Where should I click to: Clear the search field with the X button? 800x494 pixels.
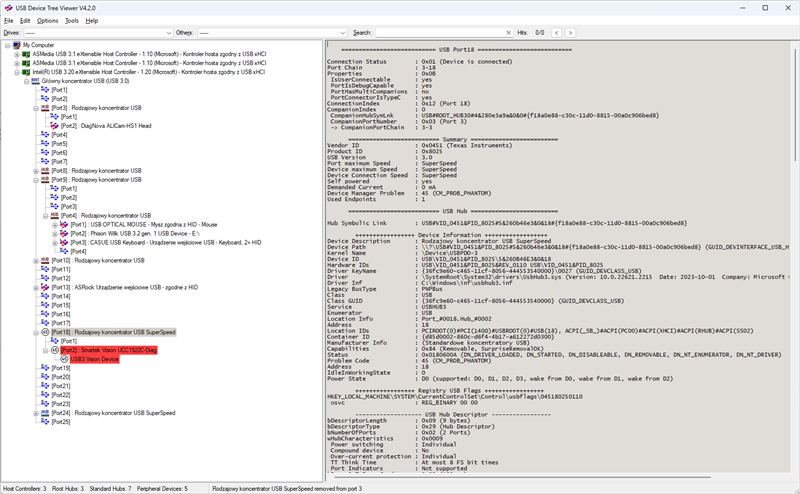[x=508, y=33]
